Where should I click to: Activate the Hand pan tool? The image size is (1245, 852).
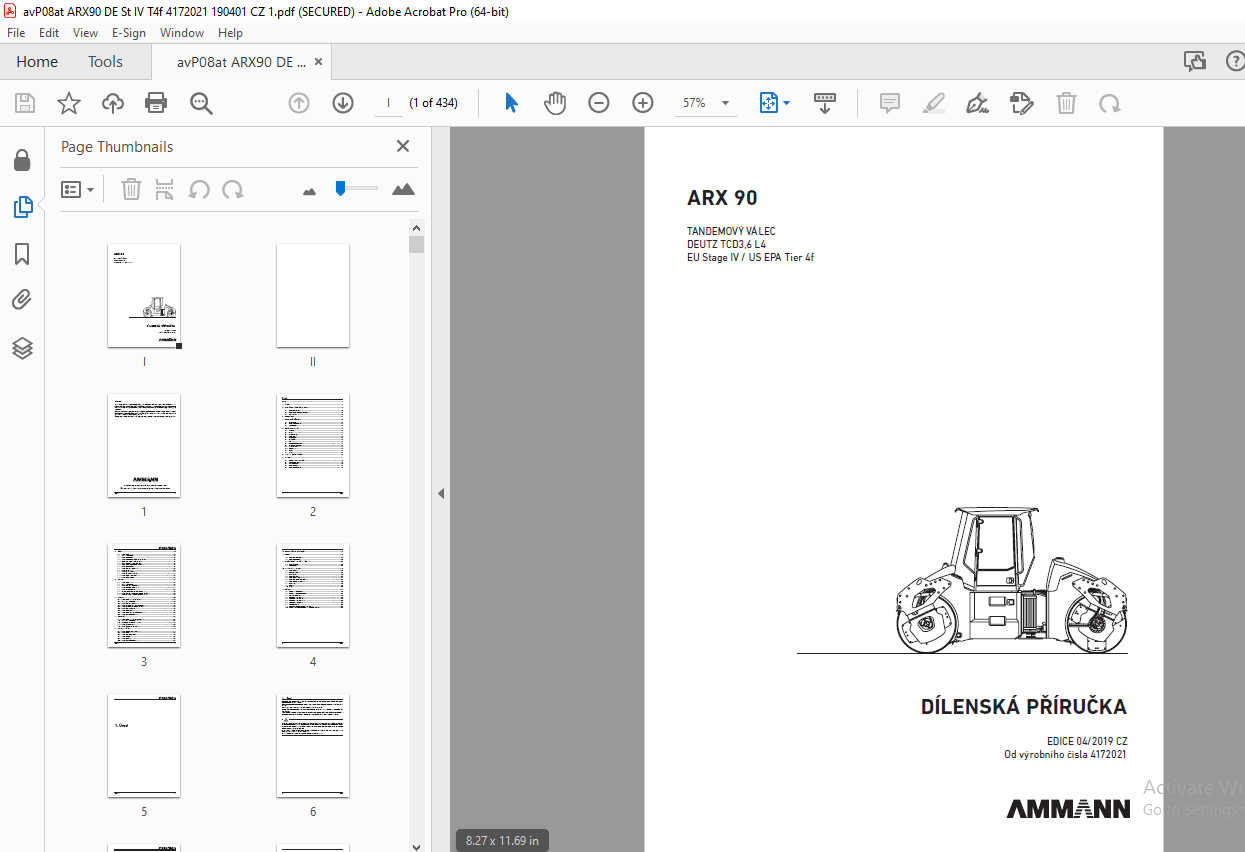click(x=555, y=103)
